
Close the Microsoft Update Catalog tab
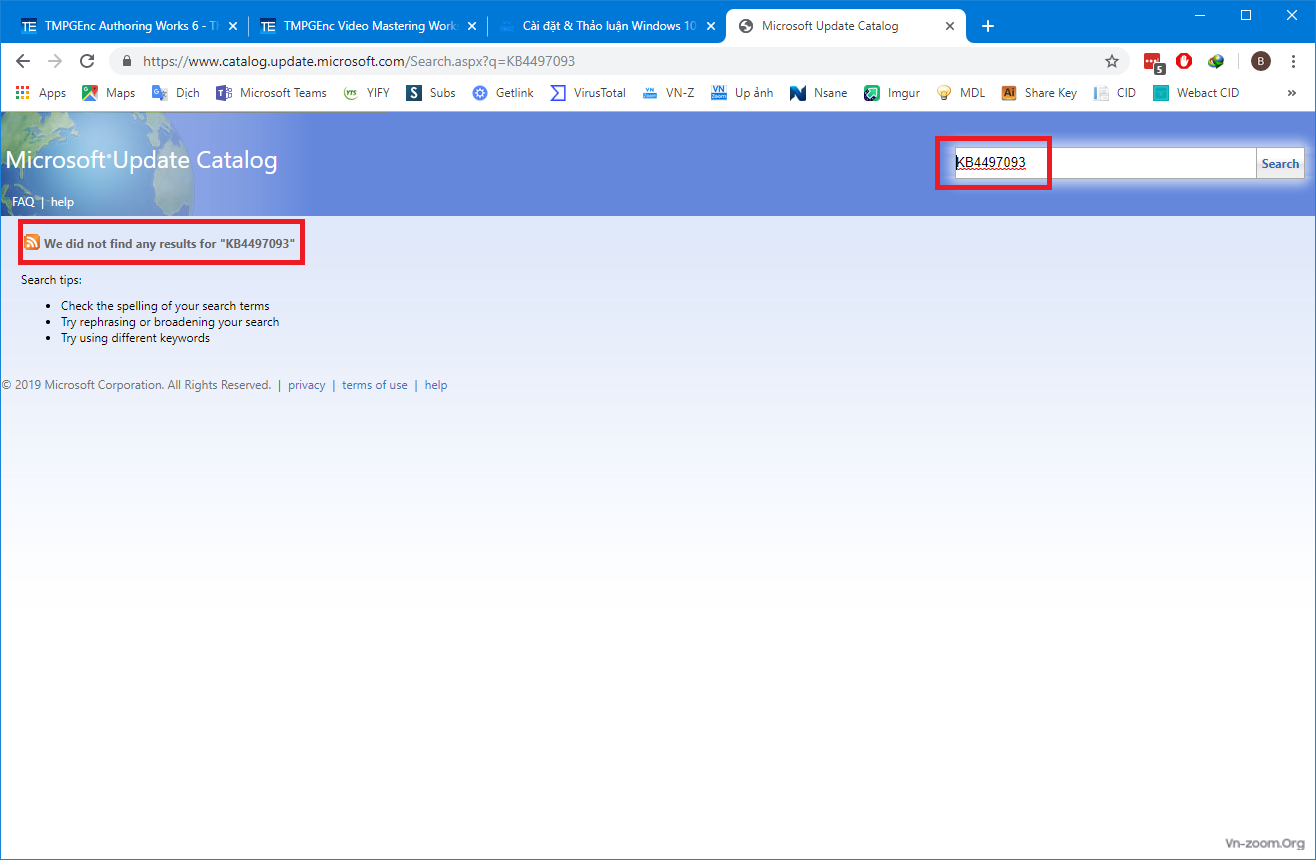click(x=949, y=27)
